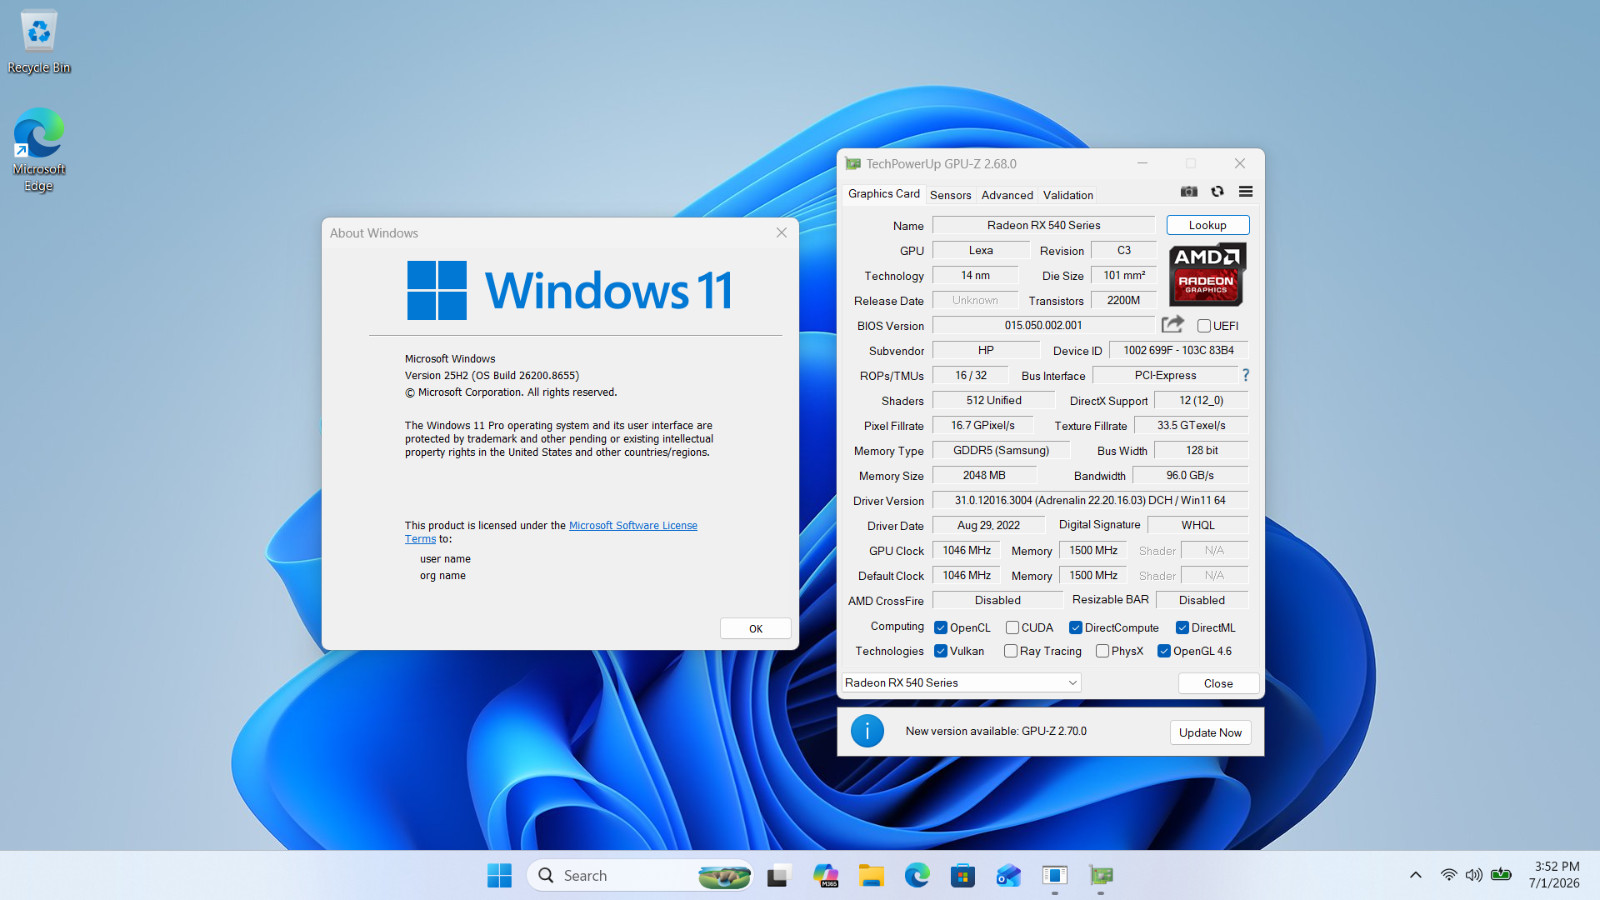Show hidden system tray icons
The image size is (1600, 900).
point(1415,876)
